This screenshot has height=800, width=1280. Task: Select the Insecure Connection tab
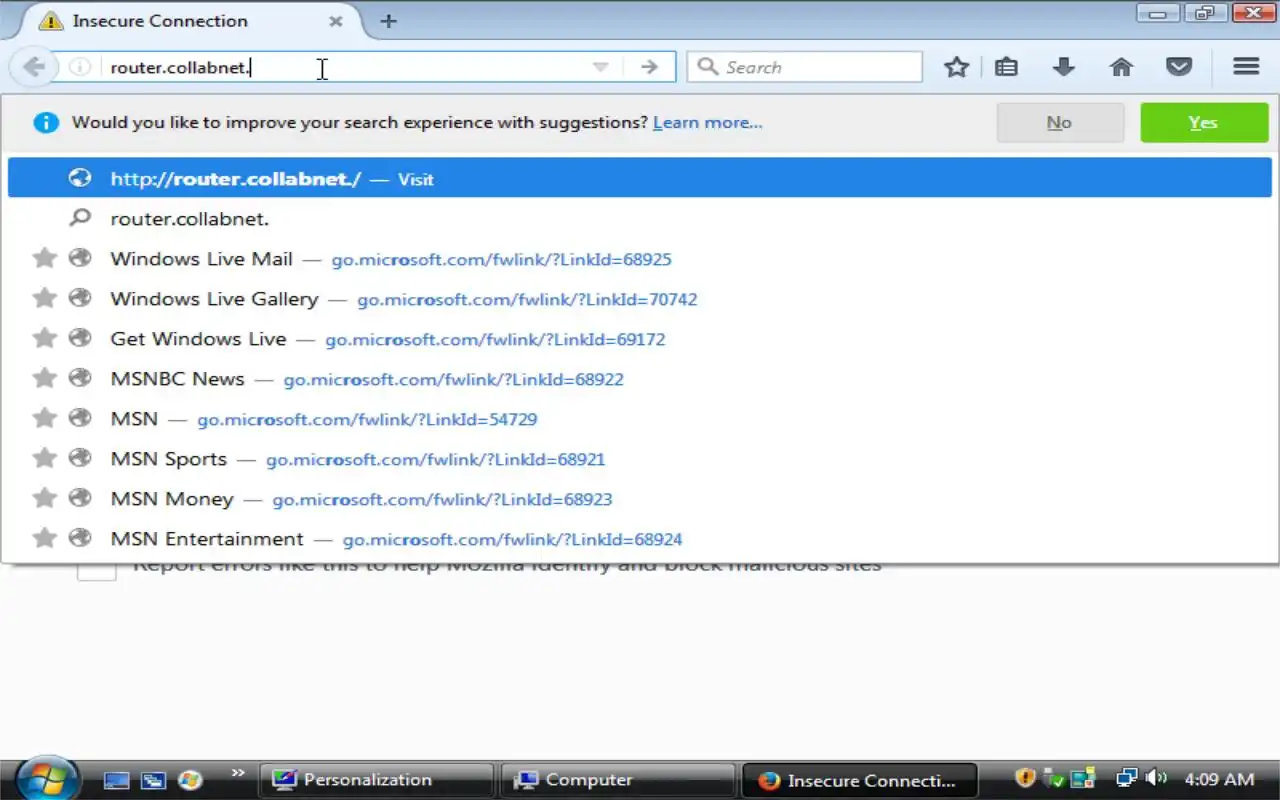(x=192, y=21)
